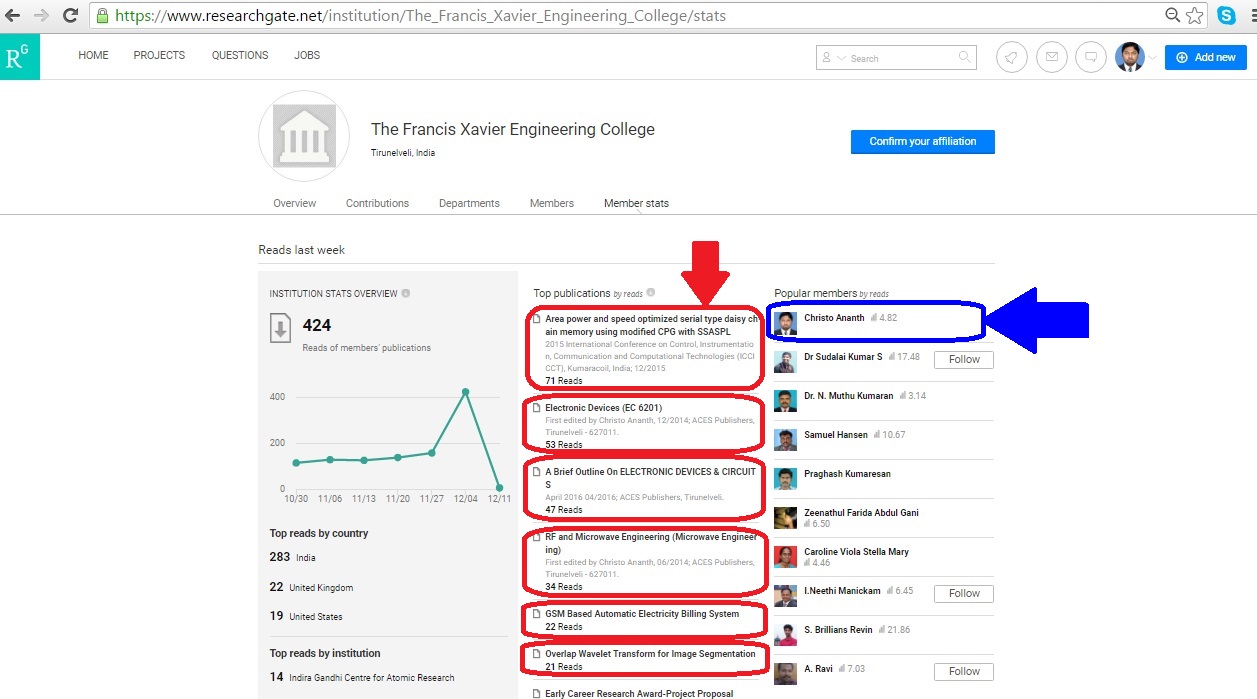Open Area power and speed optimized publication
The height and width of the screenshot is (699, 1257).
click(651, 324)
